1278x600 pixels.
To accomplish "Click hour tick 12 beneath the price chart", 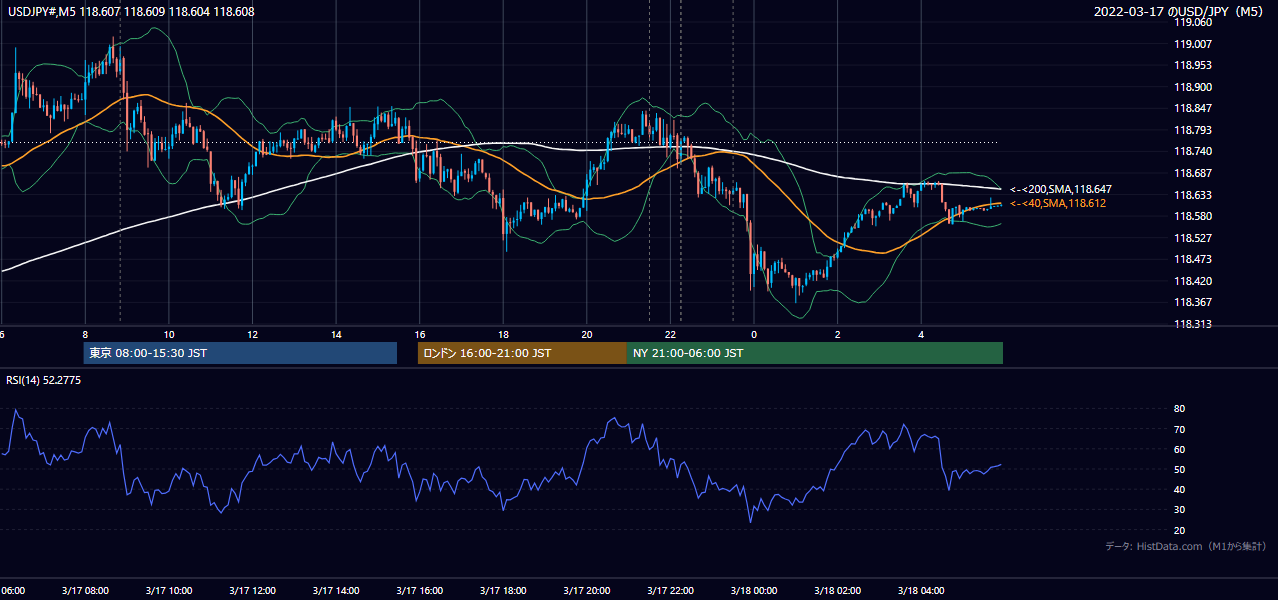I will pos(253,334).
